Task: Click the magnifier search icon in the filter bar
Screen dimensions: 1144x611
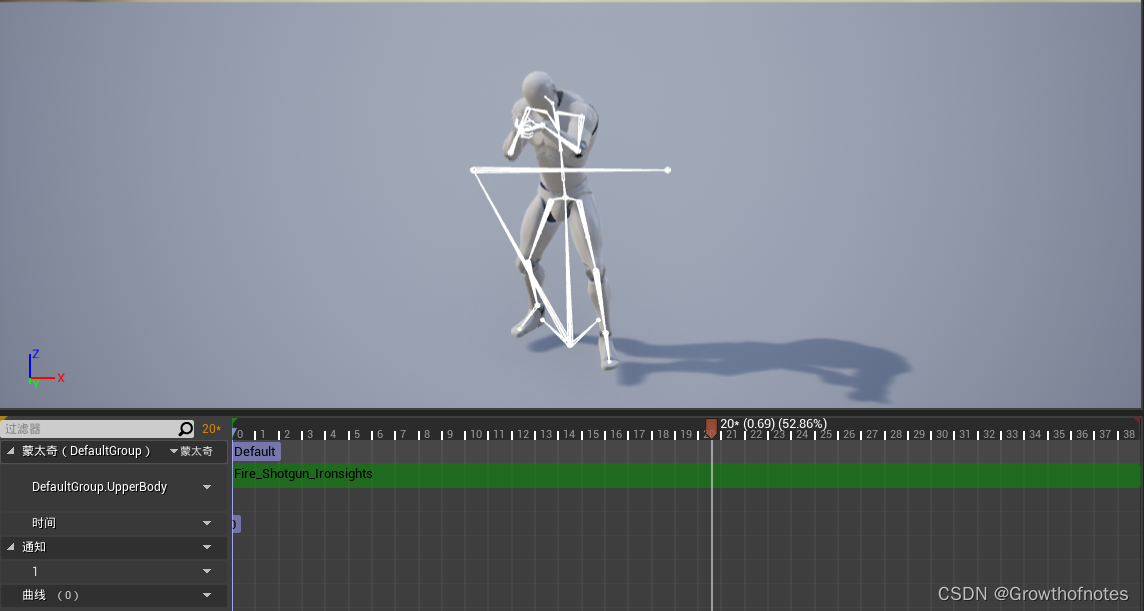Action: tap(186, 428)
